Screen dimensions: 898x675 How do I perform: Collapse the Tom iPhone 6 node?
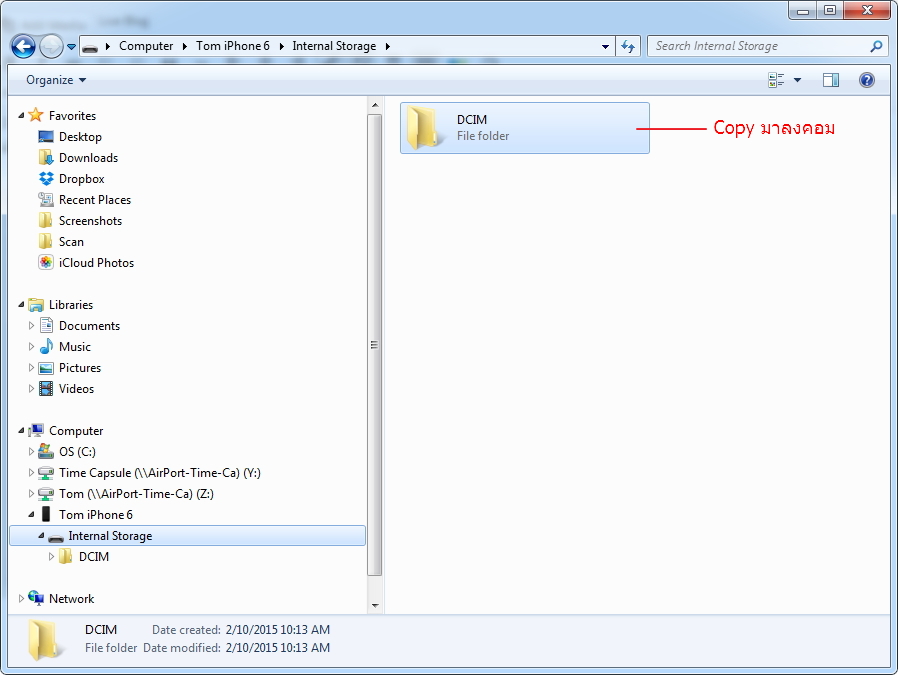[x=31, y=515]
